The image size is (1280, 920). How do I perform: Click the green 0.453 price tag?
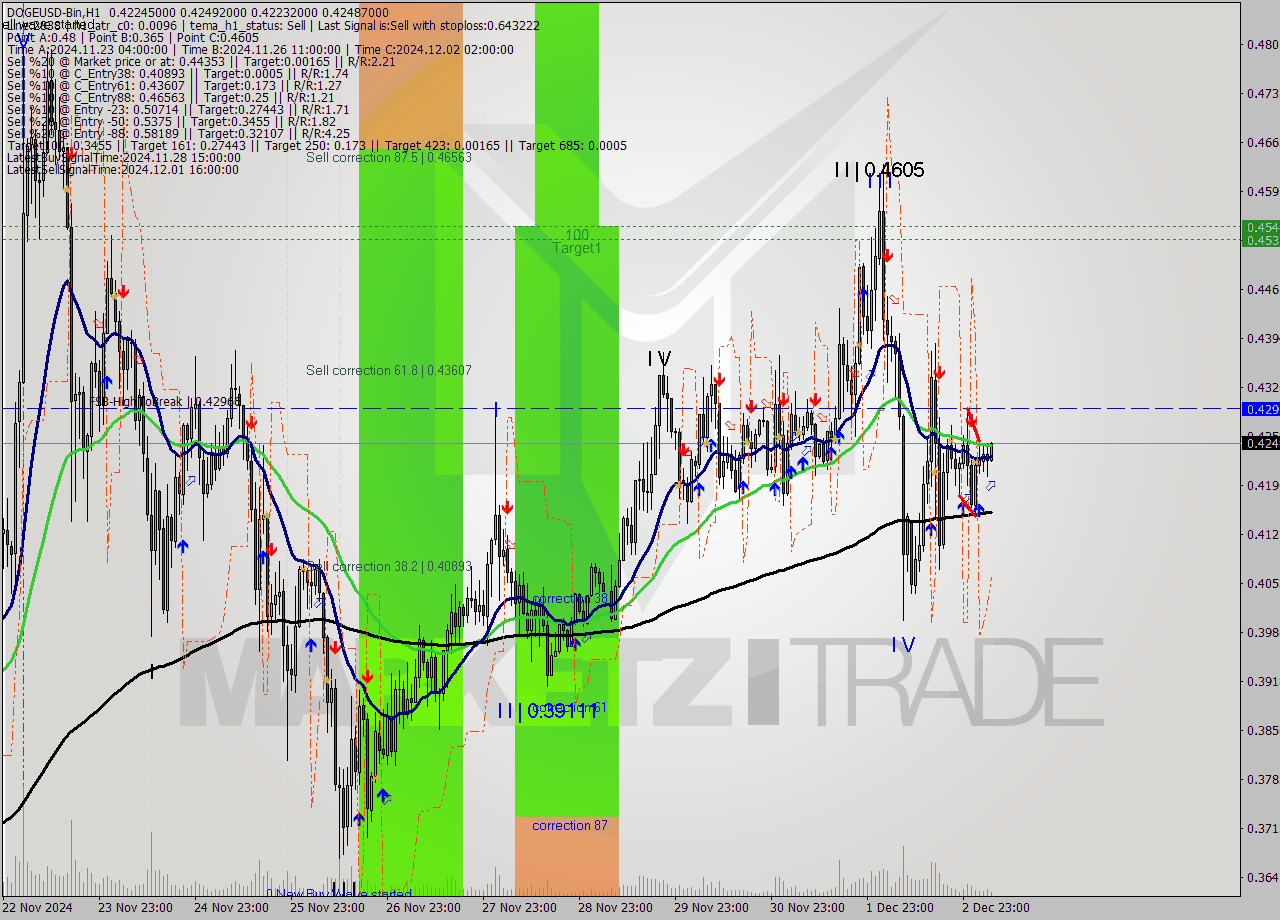1260,240
